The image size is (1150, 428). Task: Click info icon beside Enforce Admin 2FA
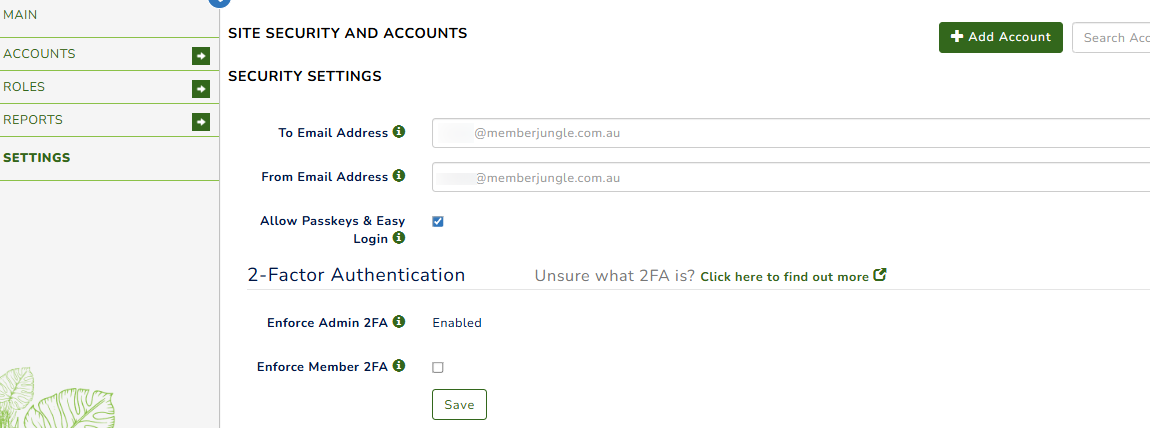point(399,321)
